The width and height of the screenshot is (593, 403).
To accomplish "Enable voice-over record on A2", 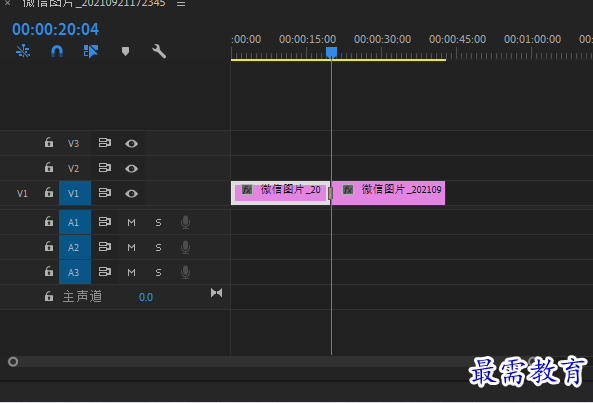I will click(185, 247).
